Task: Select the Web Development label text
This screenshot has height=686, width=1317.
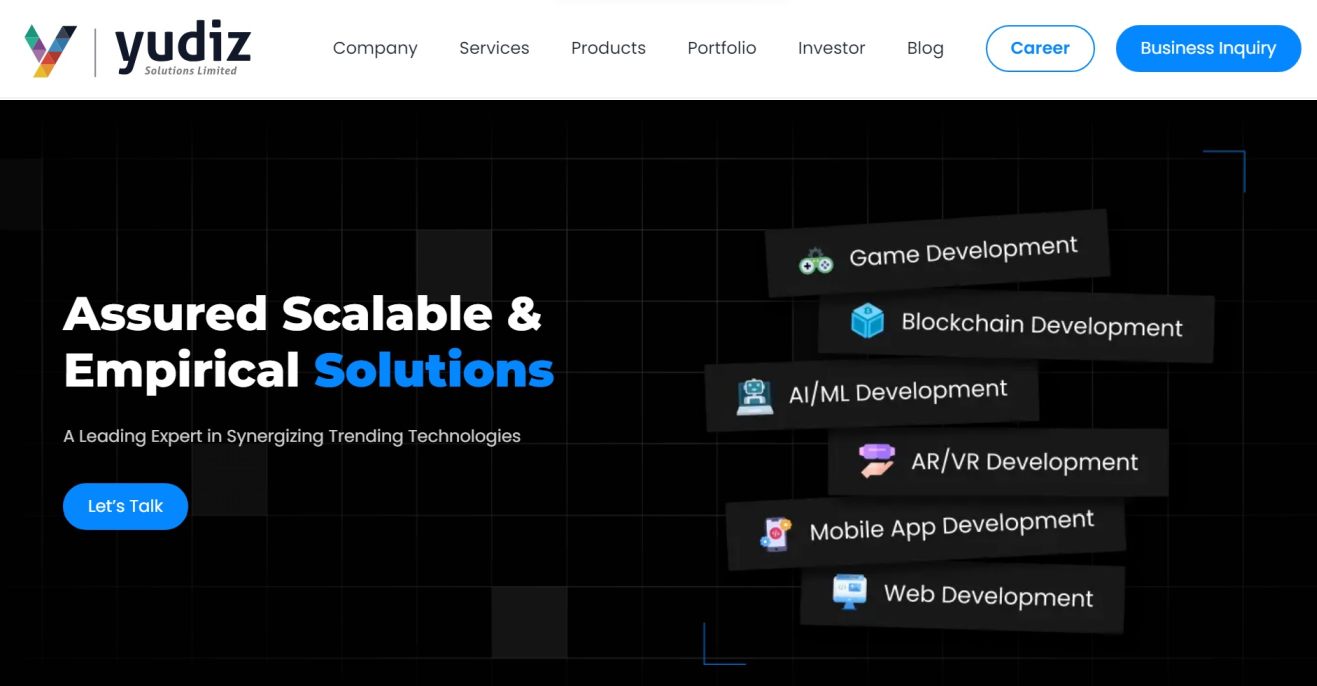Action: point(988,596)
